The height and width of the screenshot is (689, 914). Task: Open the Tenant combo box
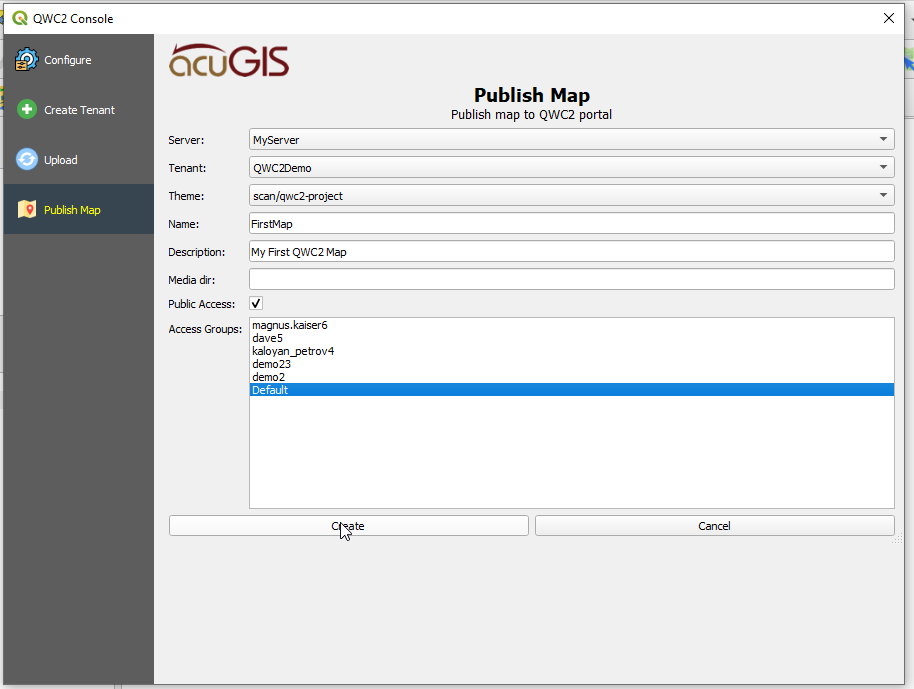[x=571, y=168]
